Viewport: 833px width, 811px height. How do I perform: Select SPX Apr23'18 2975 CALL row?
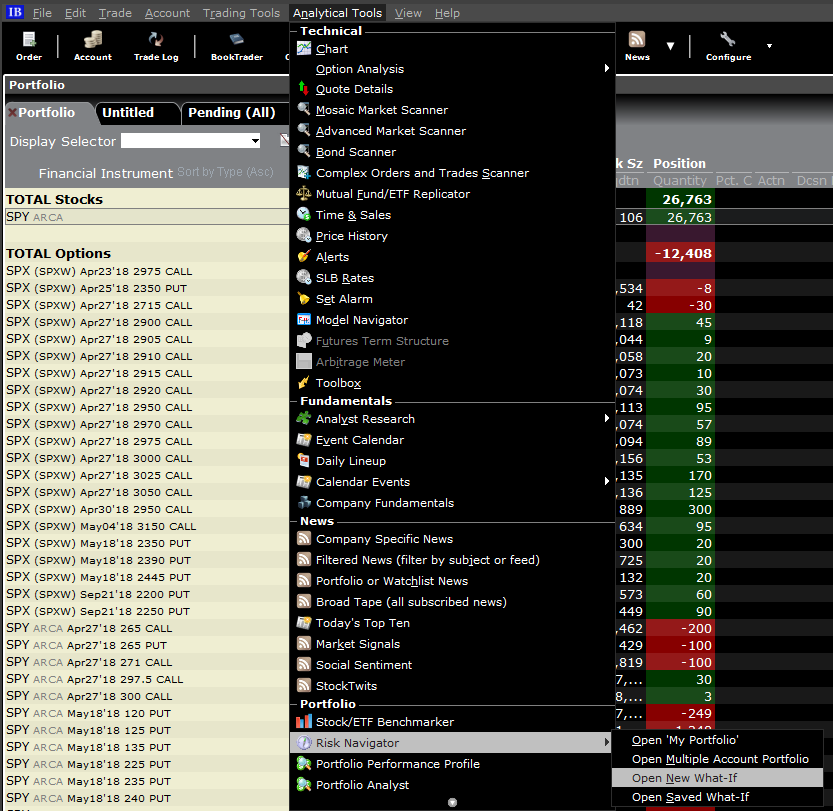(x=147, y=271)
